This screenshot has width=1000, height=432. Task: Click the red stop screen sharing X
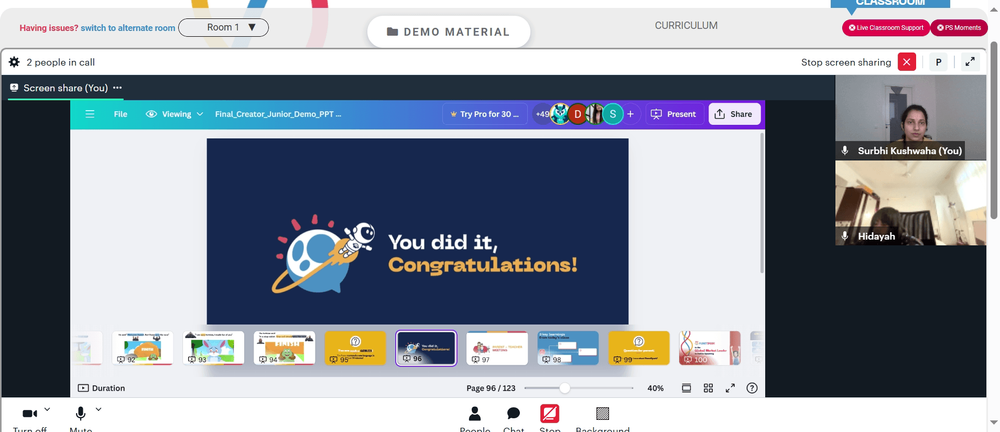point(906,62)
